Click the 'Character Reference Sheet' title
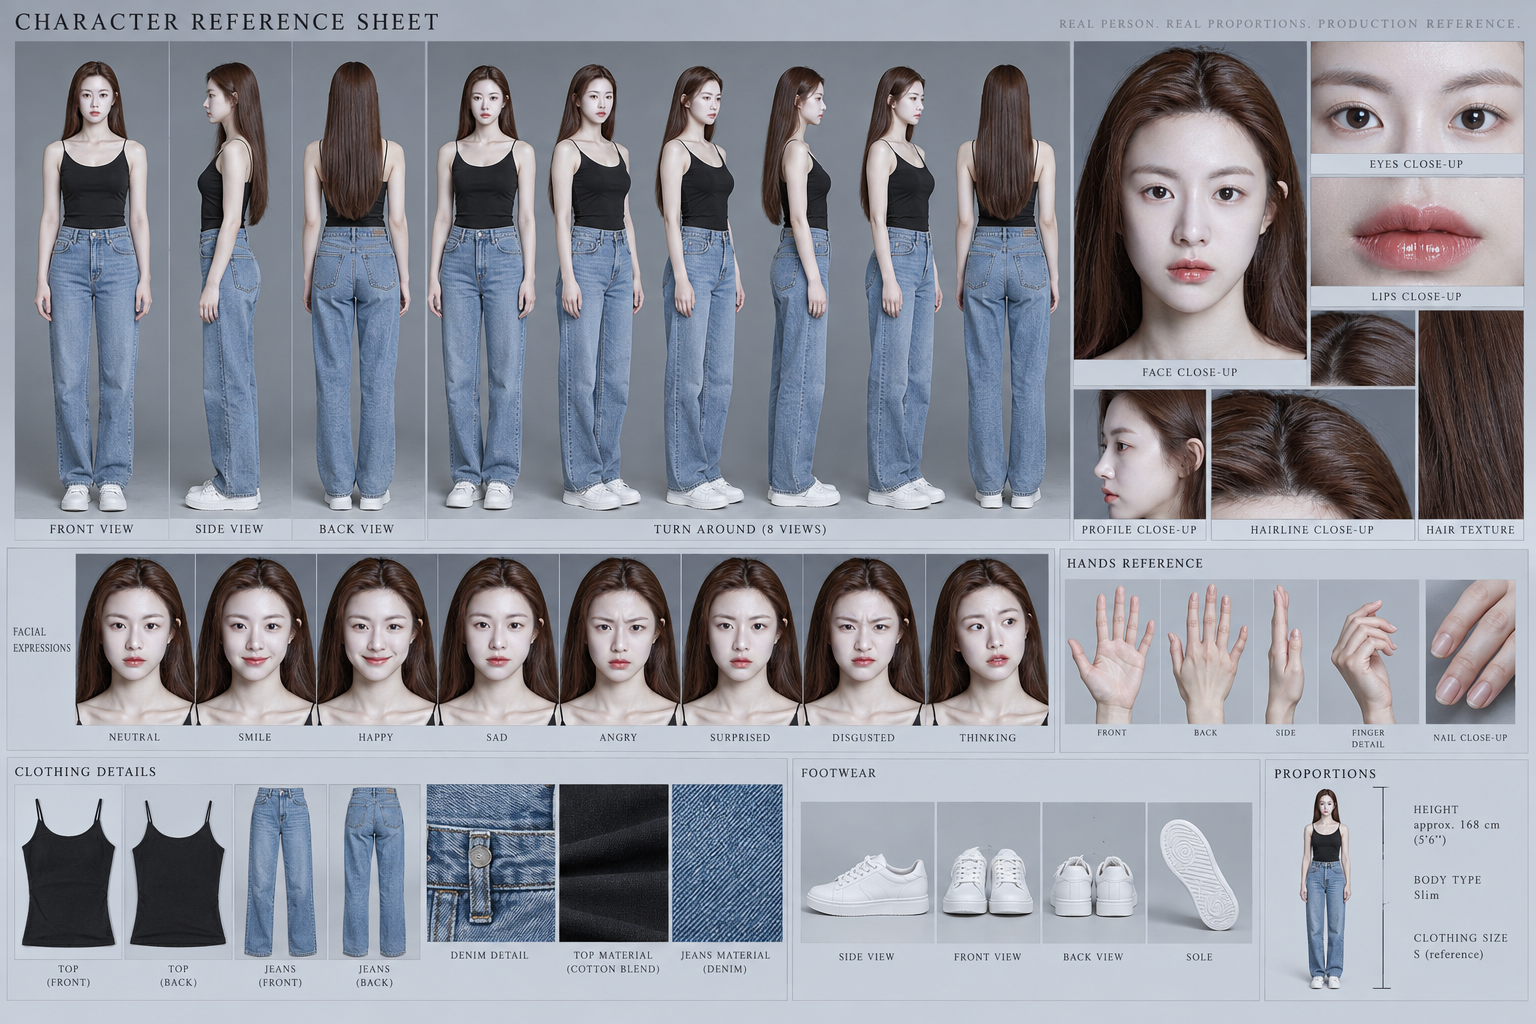Viewport: 1536px width, 1024px height. click(x=227, y=21)
